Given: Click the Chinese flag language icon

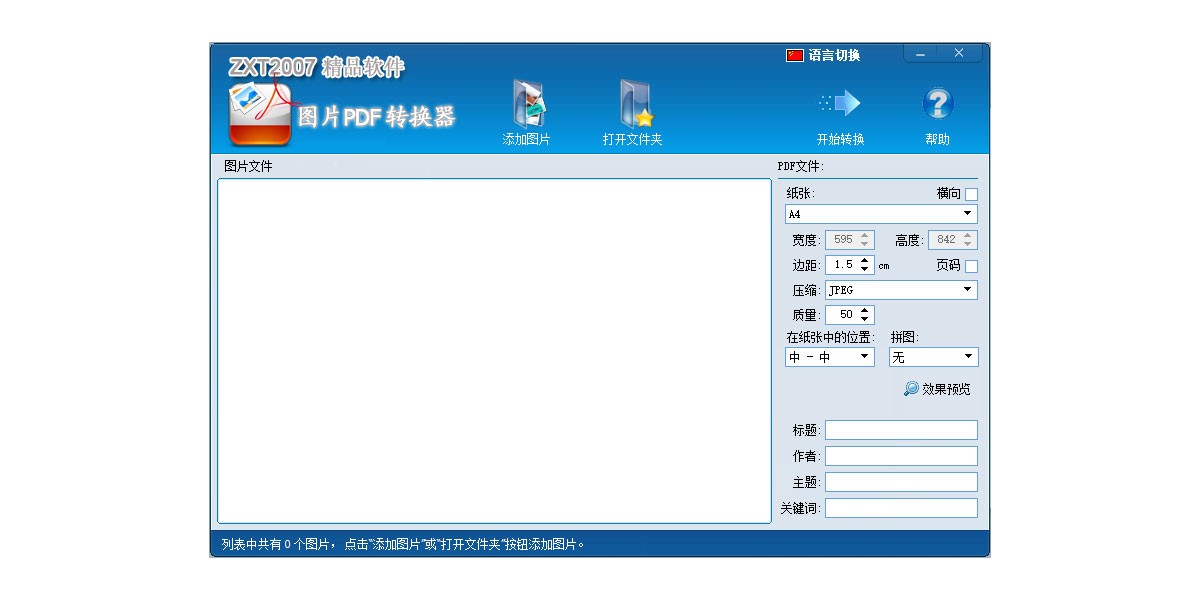Looking at the screenshot, I should pyautogui.click(x=795, y=56).
